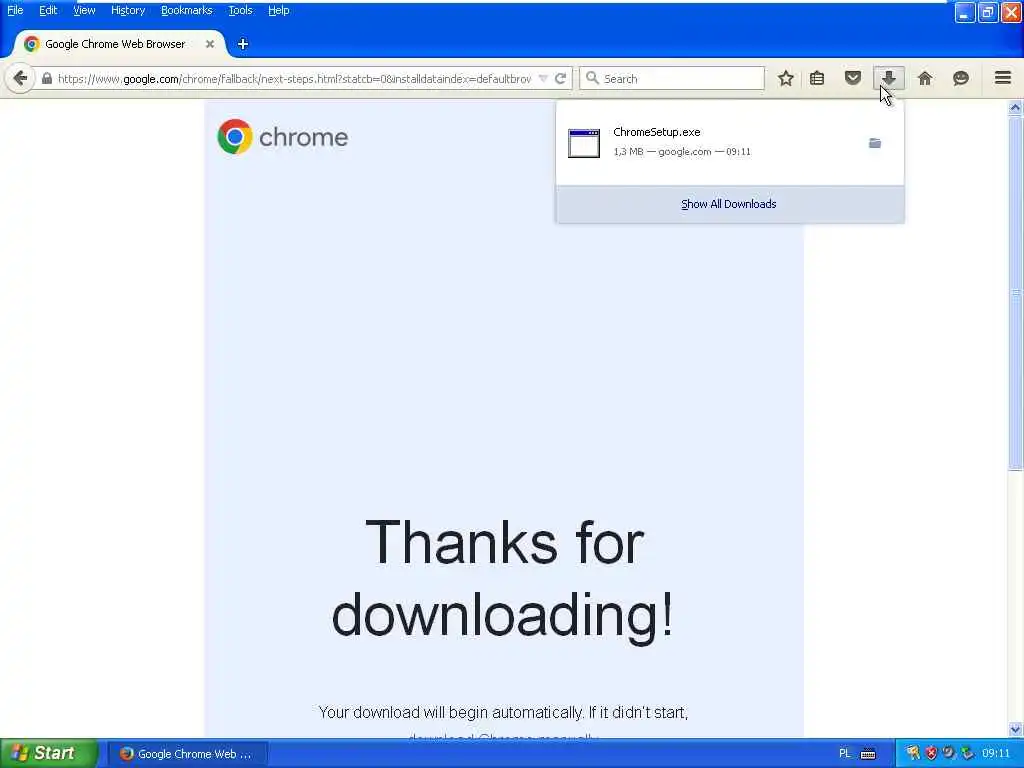Click the vertical scrollbar thumb

1015,292
